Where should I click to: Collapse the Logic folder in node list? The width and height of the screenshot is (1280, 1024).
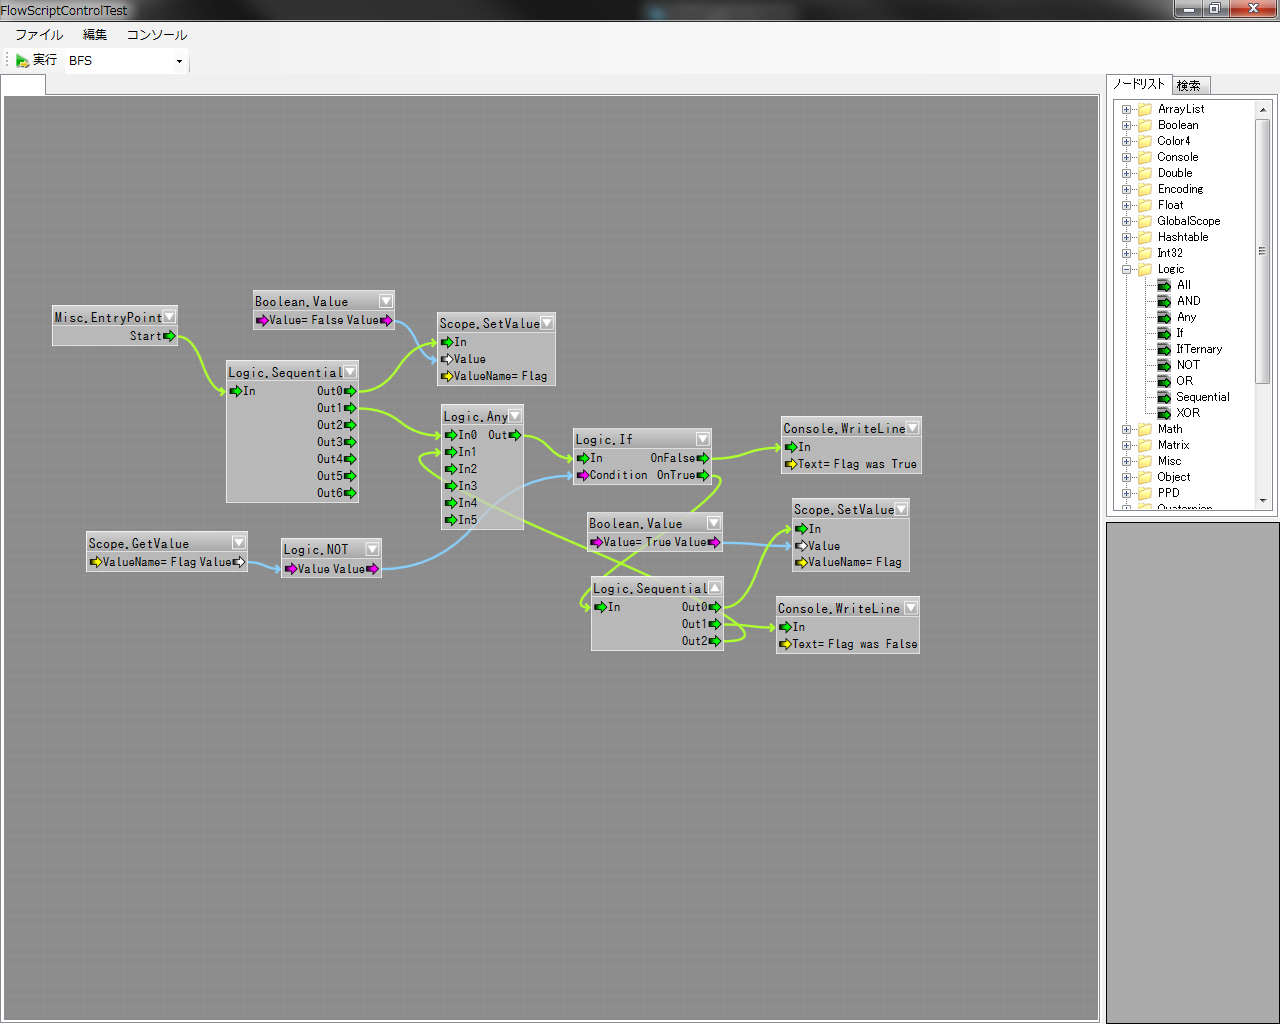(1127, 269)
